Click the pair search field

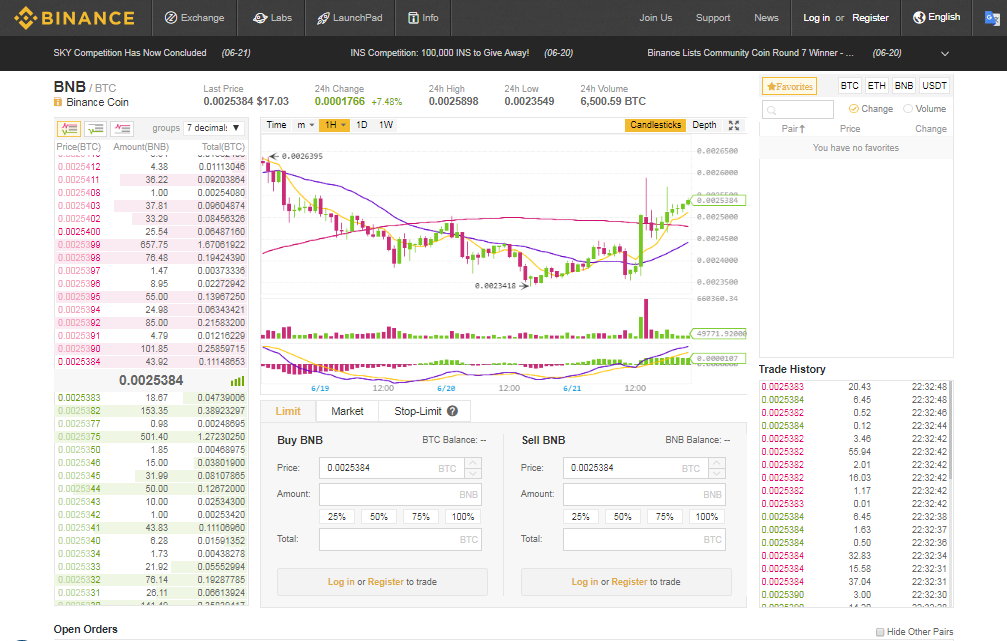tap(798, 109)
